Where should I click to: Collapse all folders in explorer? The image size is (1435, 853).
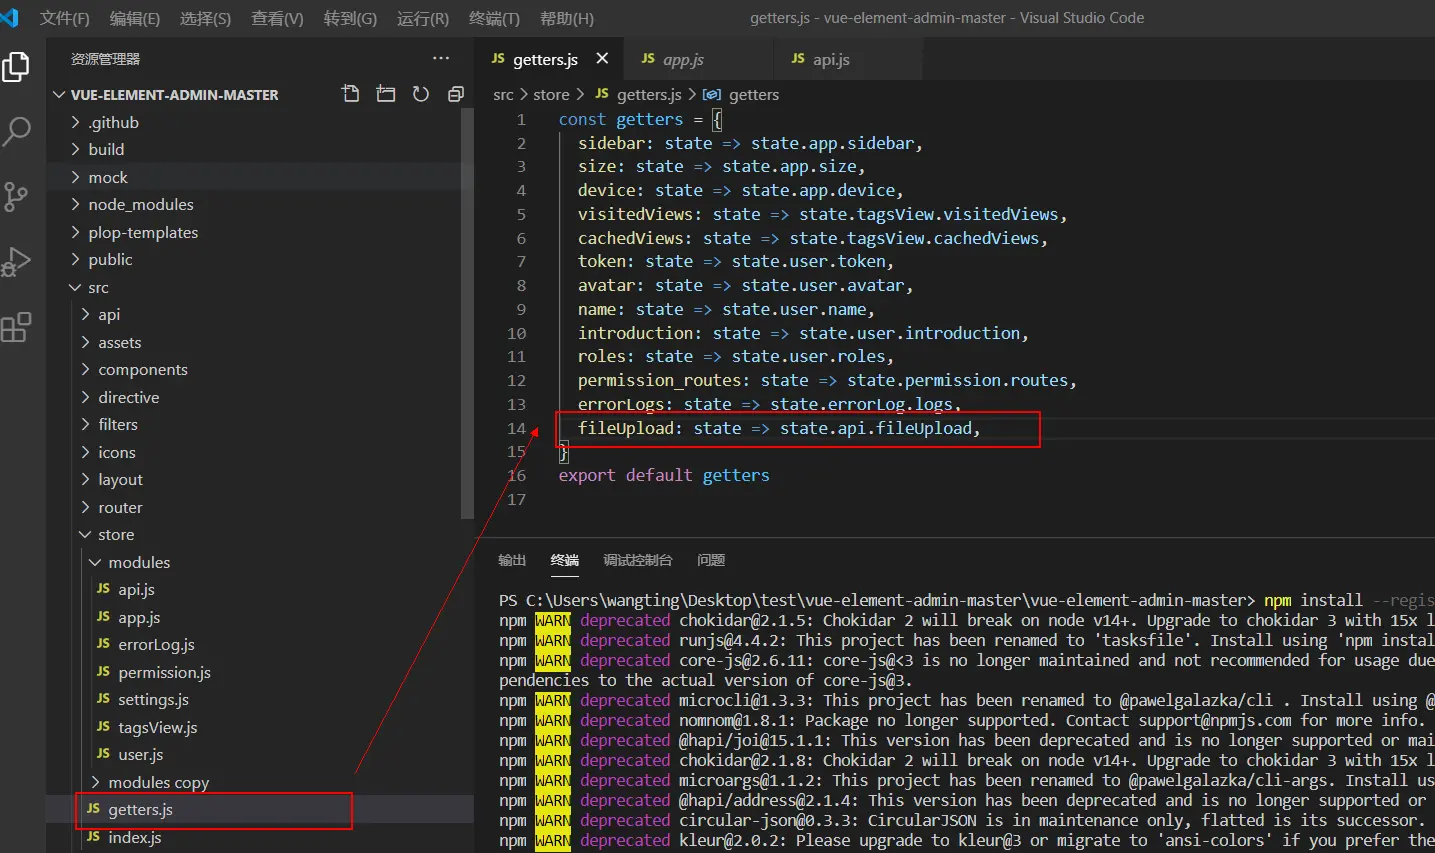pos(456,94)
